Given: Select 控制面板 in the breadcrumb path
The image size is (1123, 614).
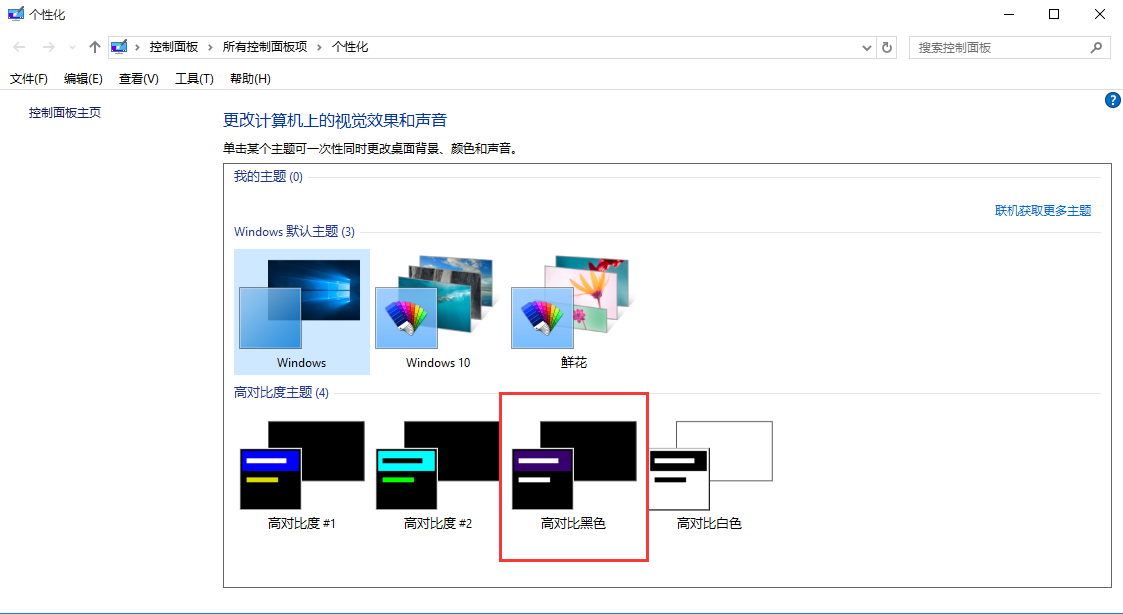Looking at the screenshot, I should point(173,47).
